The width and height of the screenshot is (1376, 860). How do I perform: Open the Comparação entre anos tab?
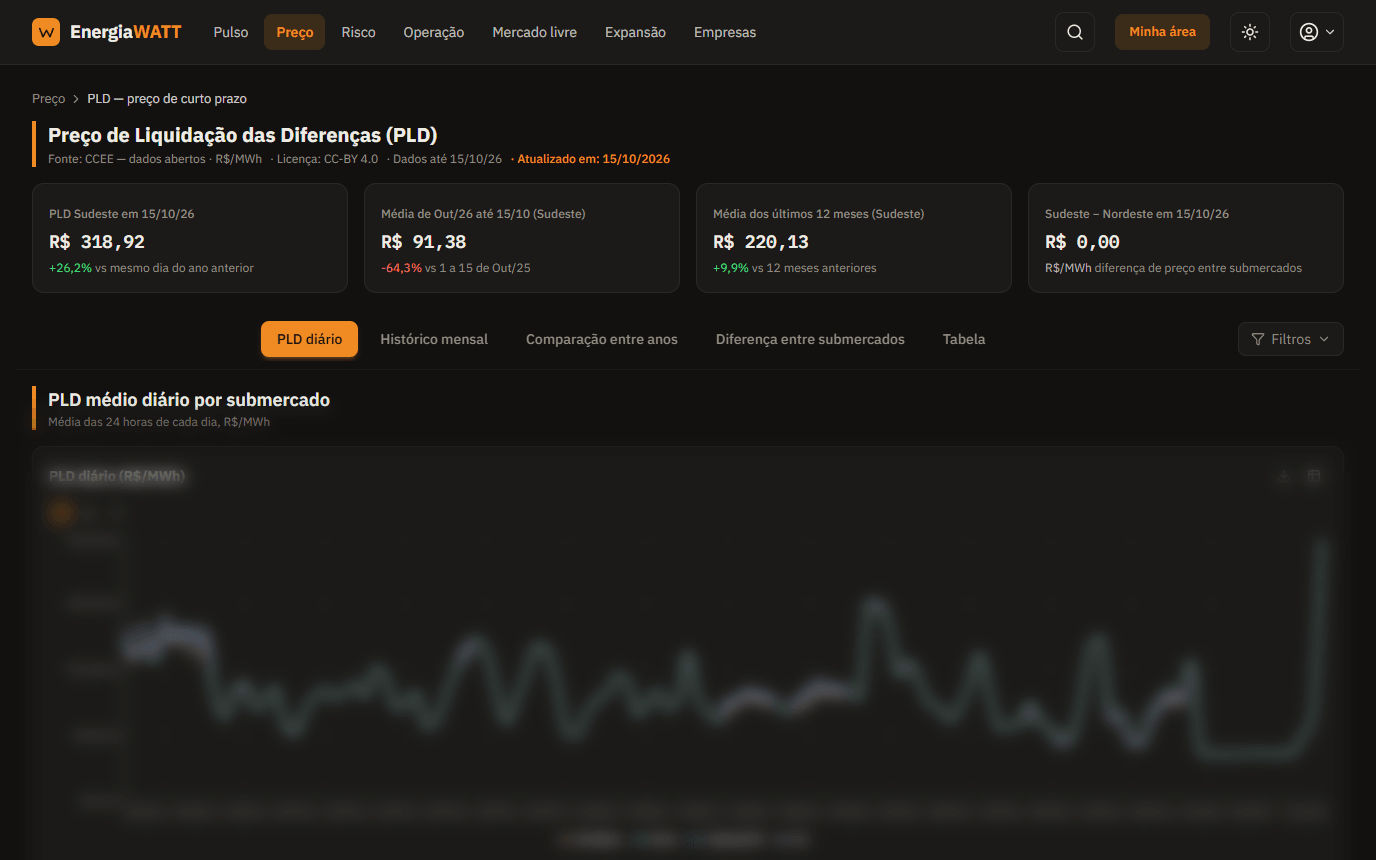[x=602, y=339]
